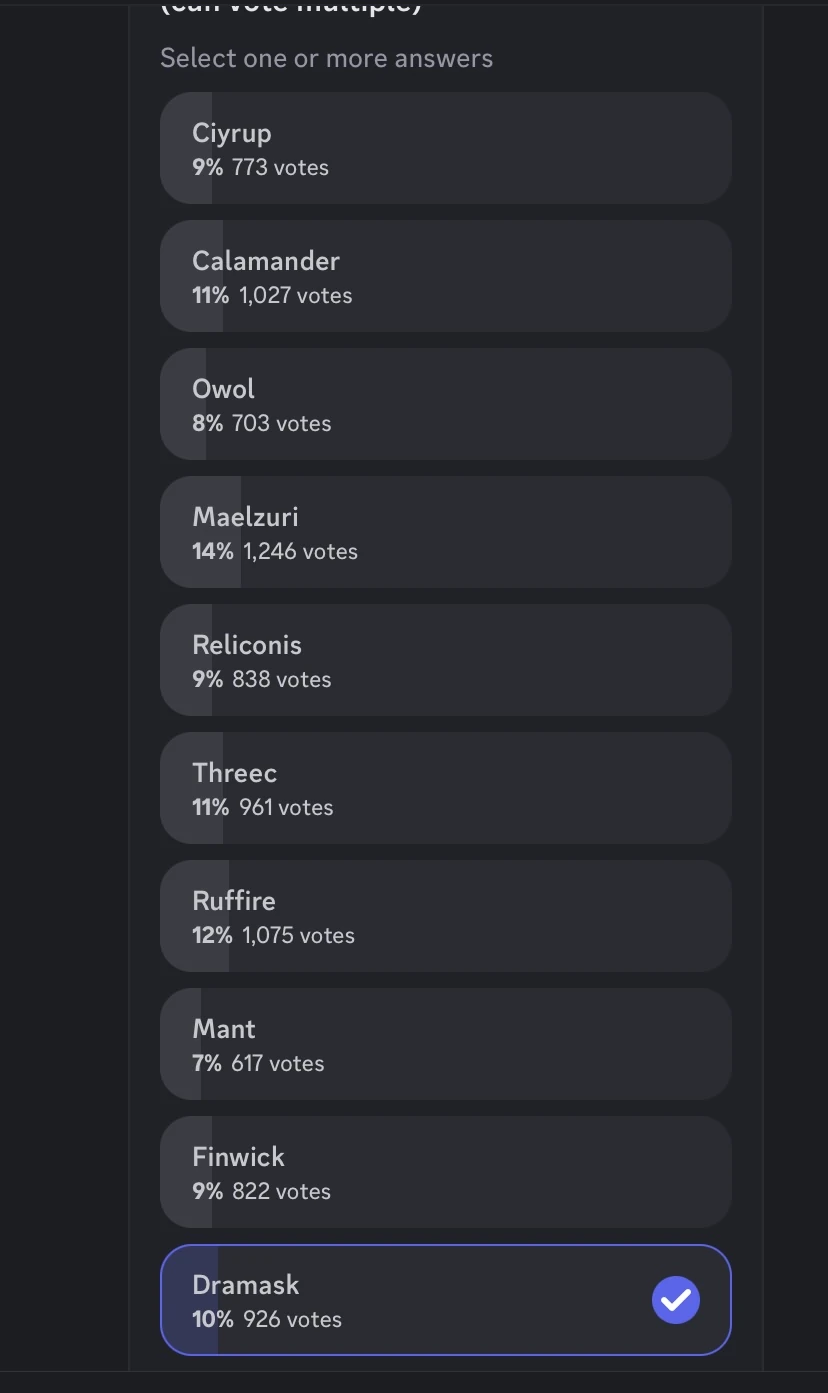
Task: Choose the Maelzuri option
Action: [x=445, y=532]
